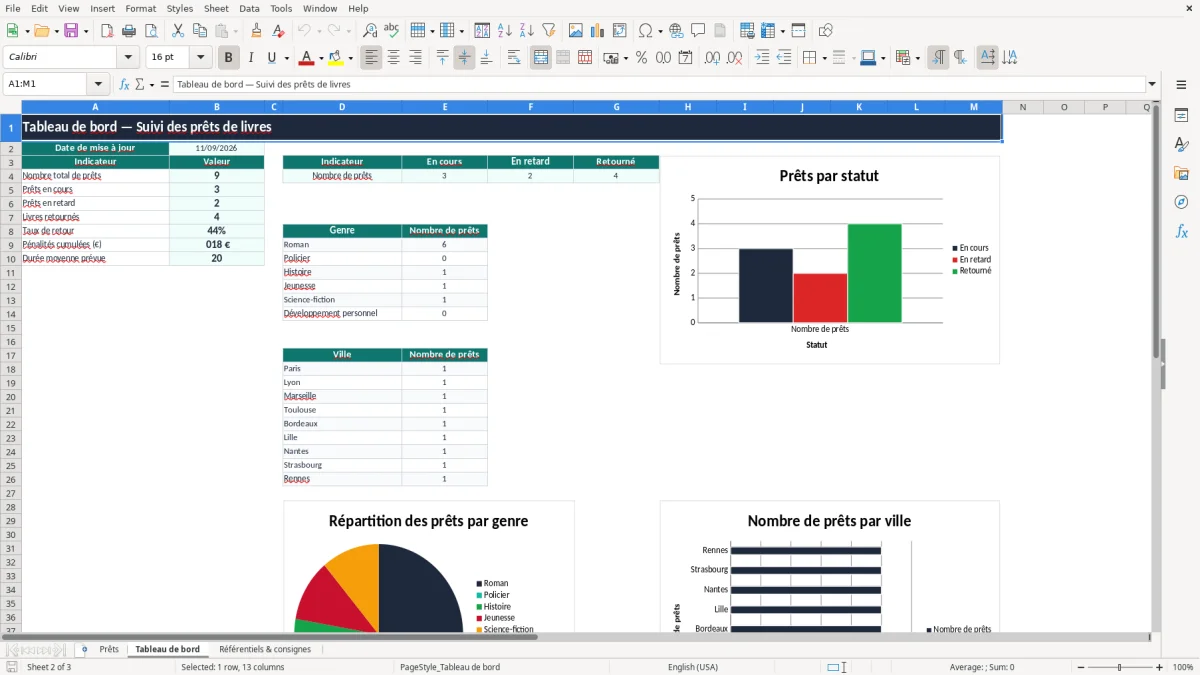Expand the Name Box dropdown

coord(98,84)
